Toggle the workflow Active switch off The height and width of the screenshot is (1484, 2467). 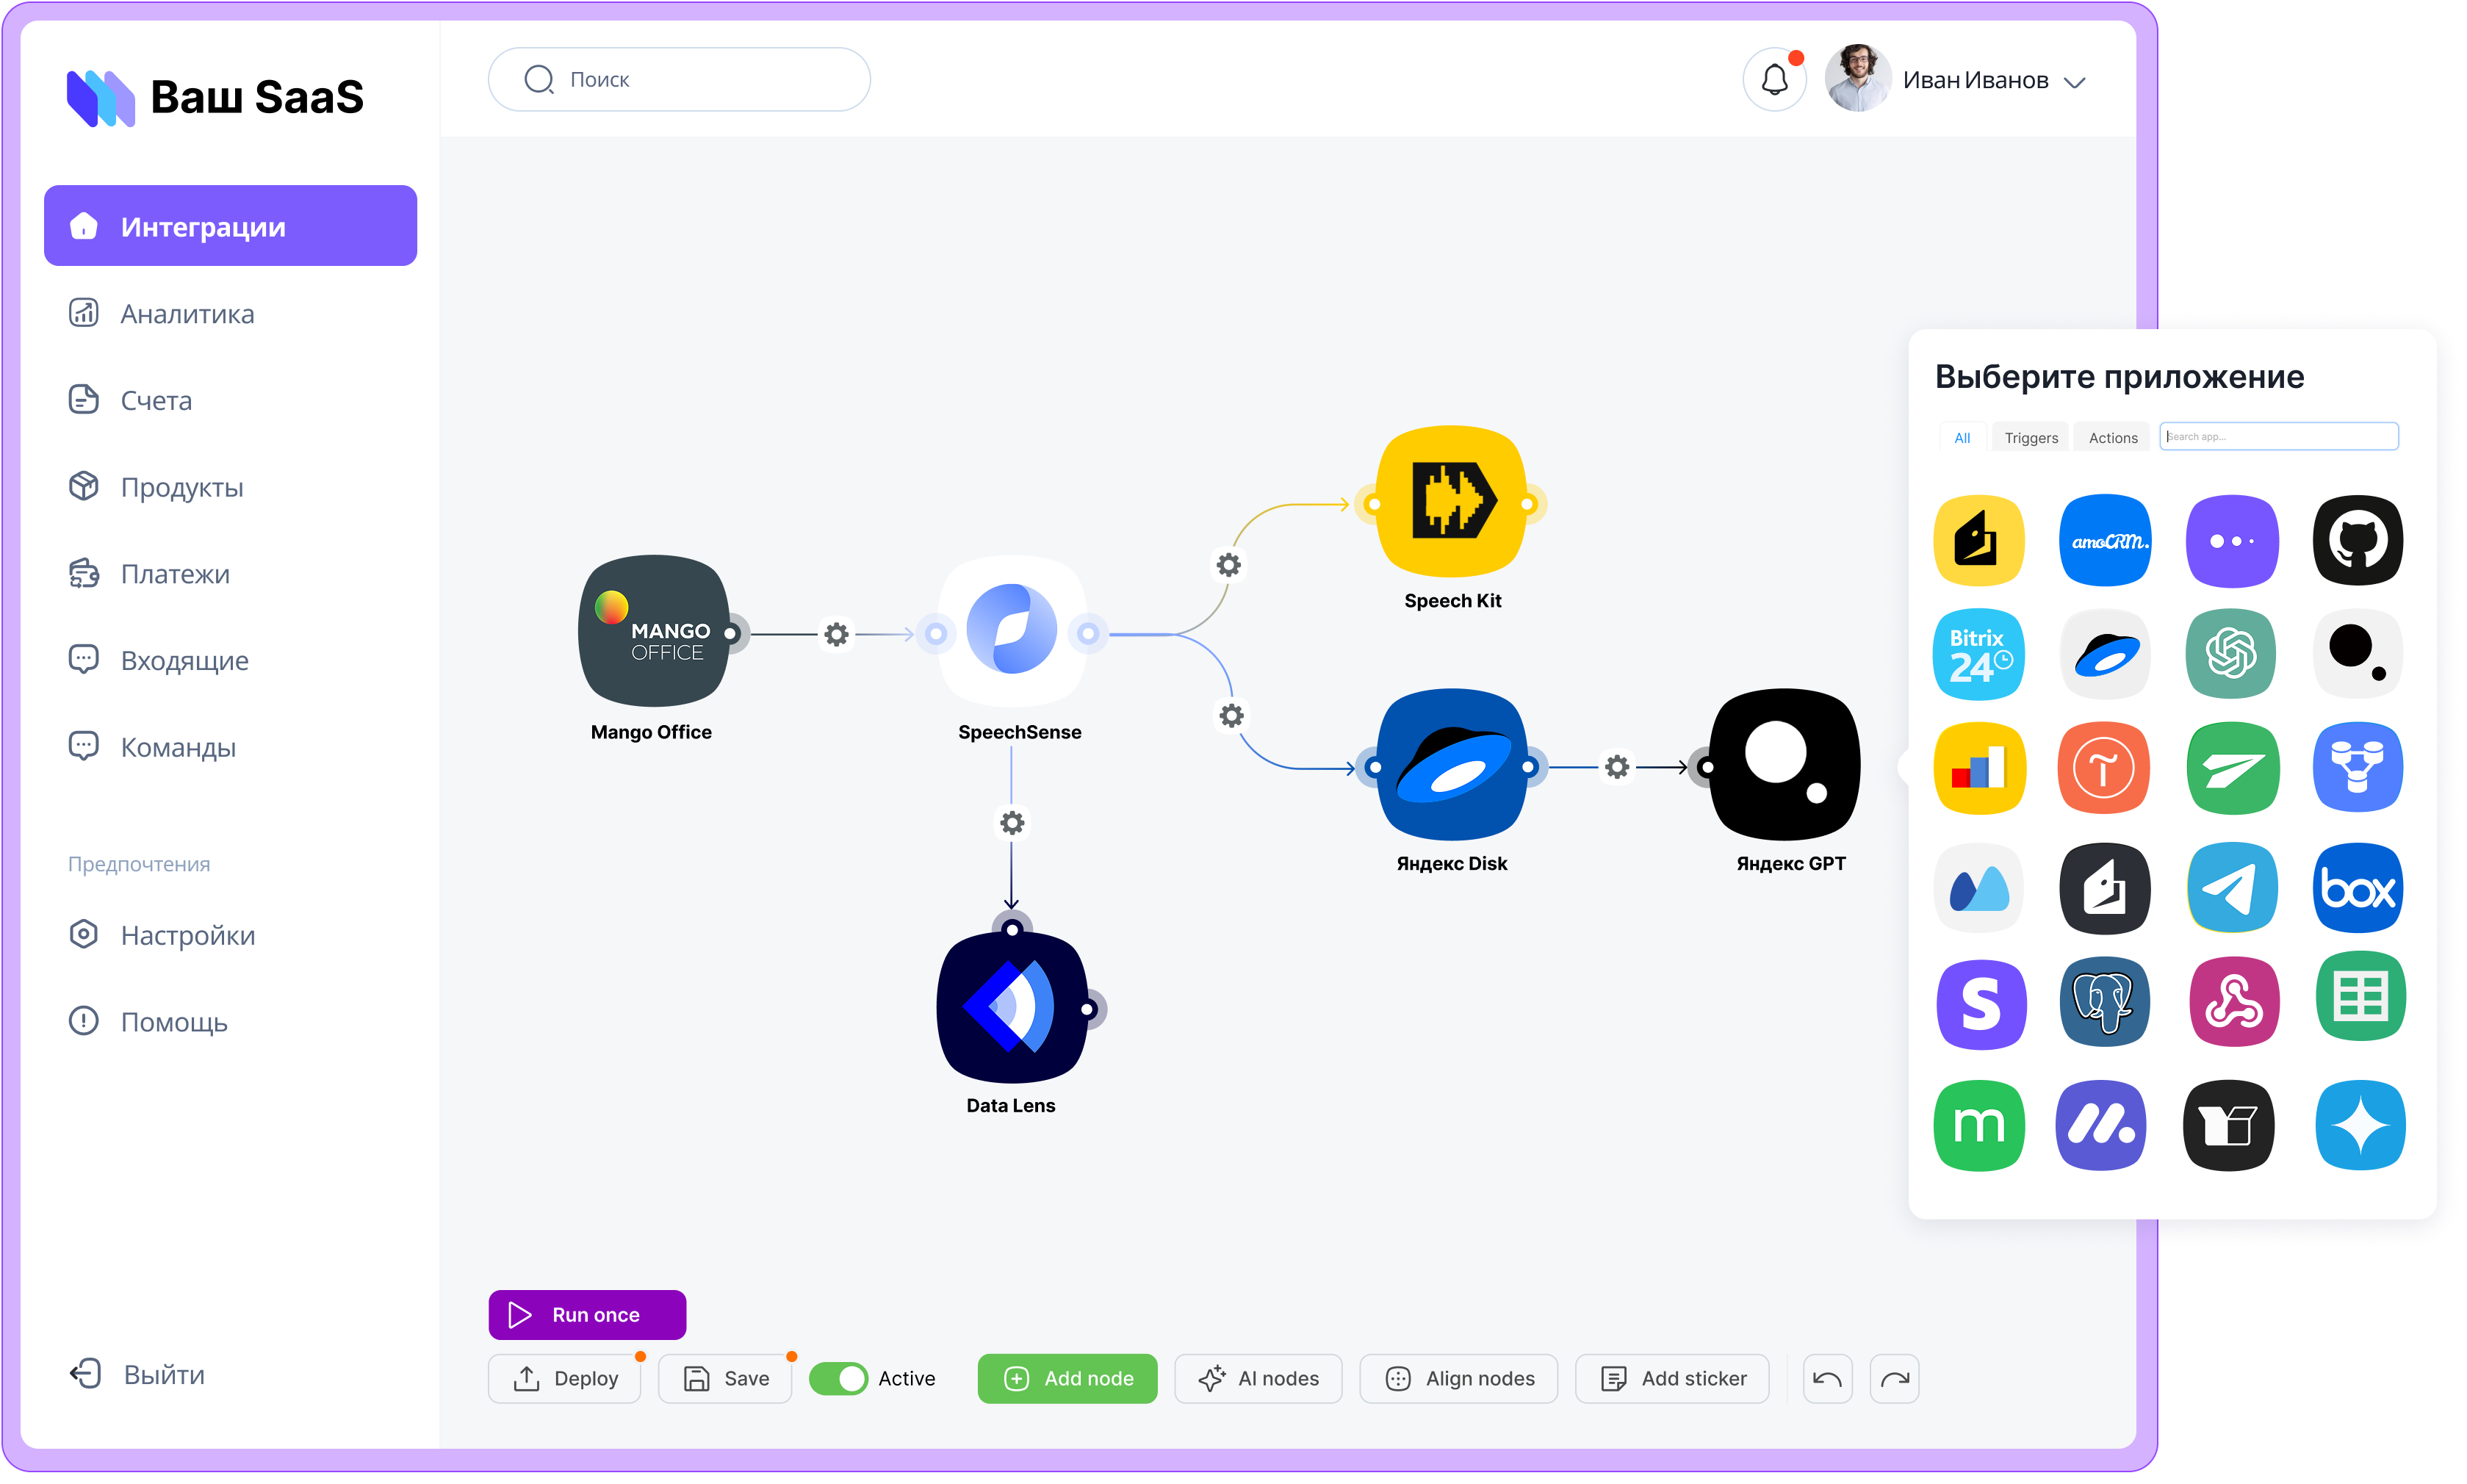(x=840, y=1378)
